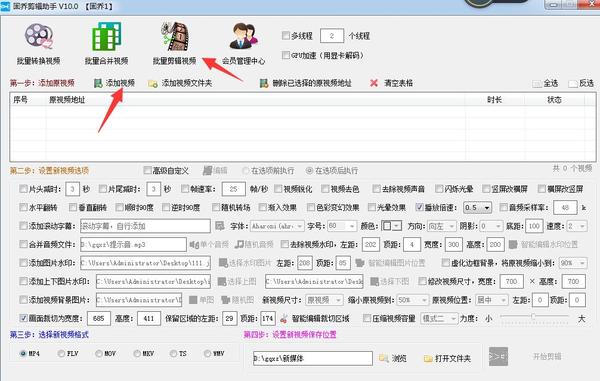Click 删除已选择的原视频地址
Viewport: 600px width, 381px height.
click(305, 83)
